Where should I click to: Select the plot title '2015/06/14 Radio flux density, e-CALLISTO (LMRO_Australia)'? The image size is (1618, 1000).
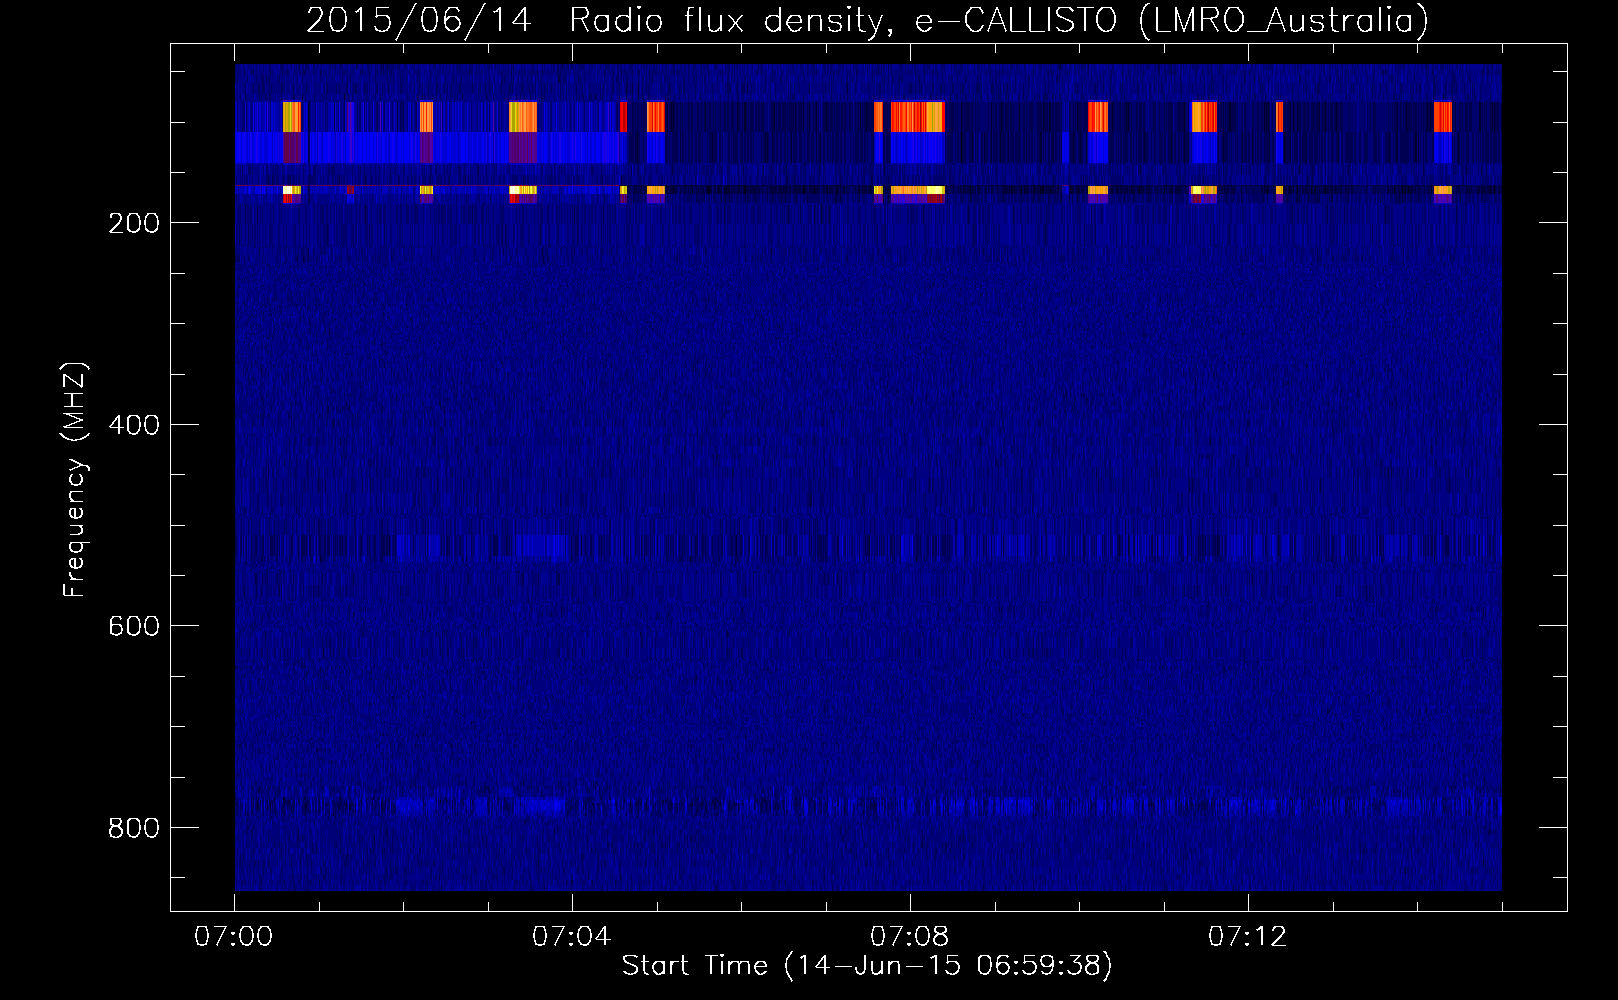point(867,21)
